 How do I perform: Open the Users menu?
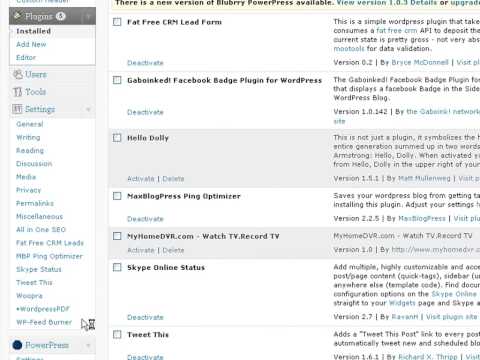(x=36, y=74)
